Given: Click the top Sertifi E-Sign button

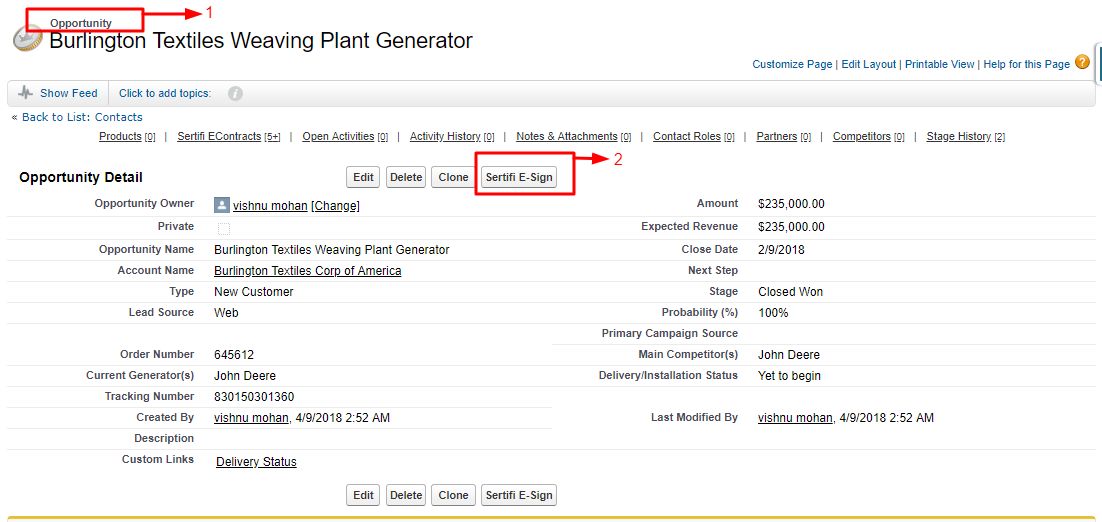Looking at the screenshot, I should (519, 178).
